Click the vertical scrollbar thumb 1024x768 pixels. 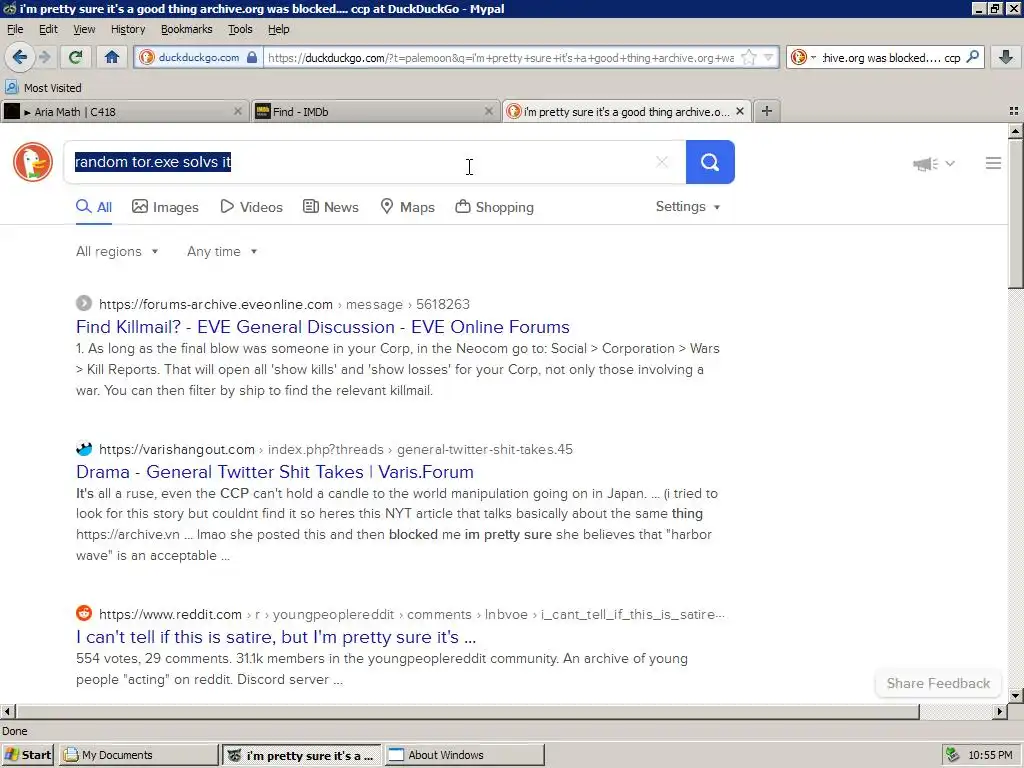pyautogui.click(x=1016, y=213)
